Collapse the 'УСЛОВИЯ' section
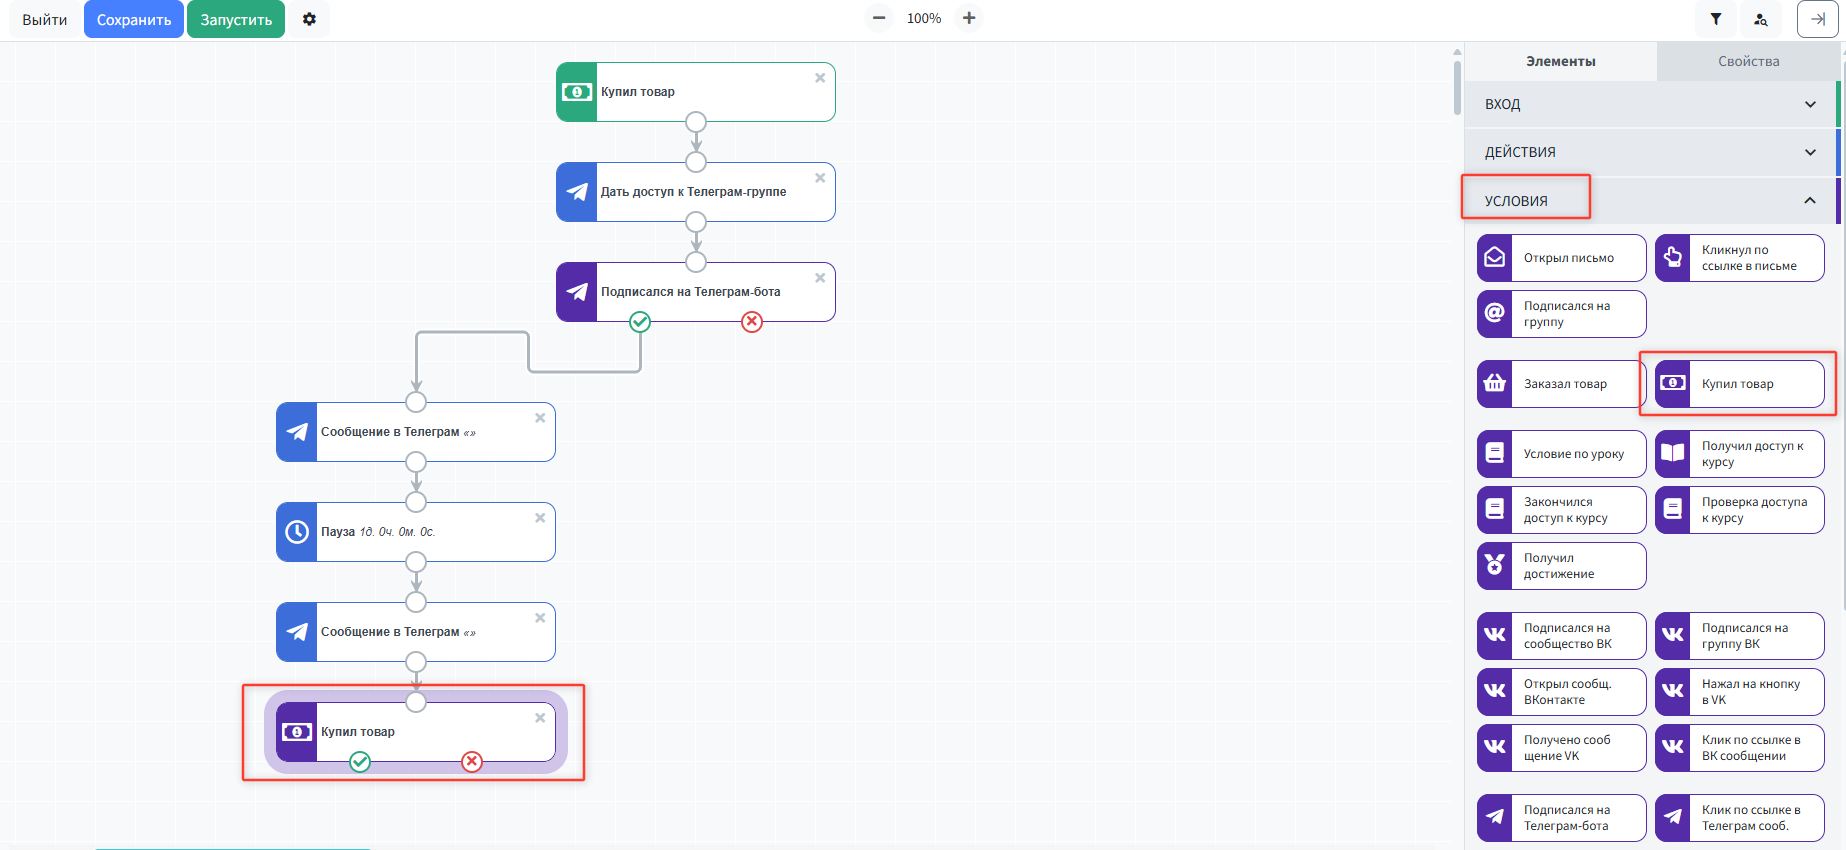 point(1810,201)
